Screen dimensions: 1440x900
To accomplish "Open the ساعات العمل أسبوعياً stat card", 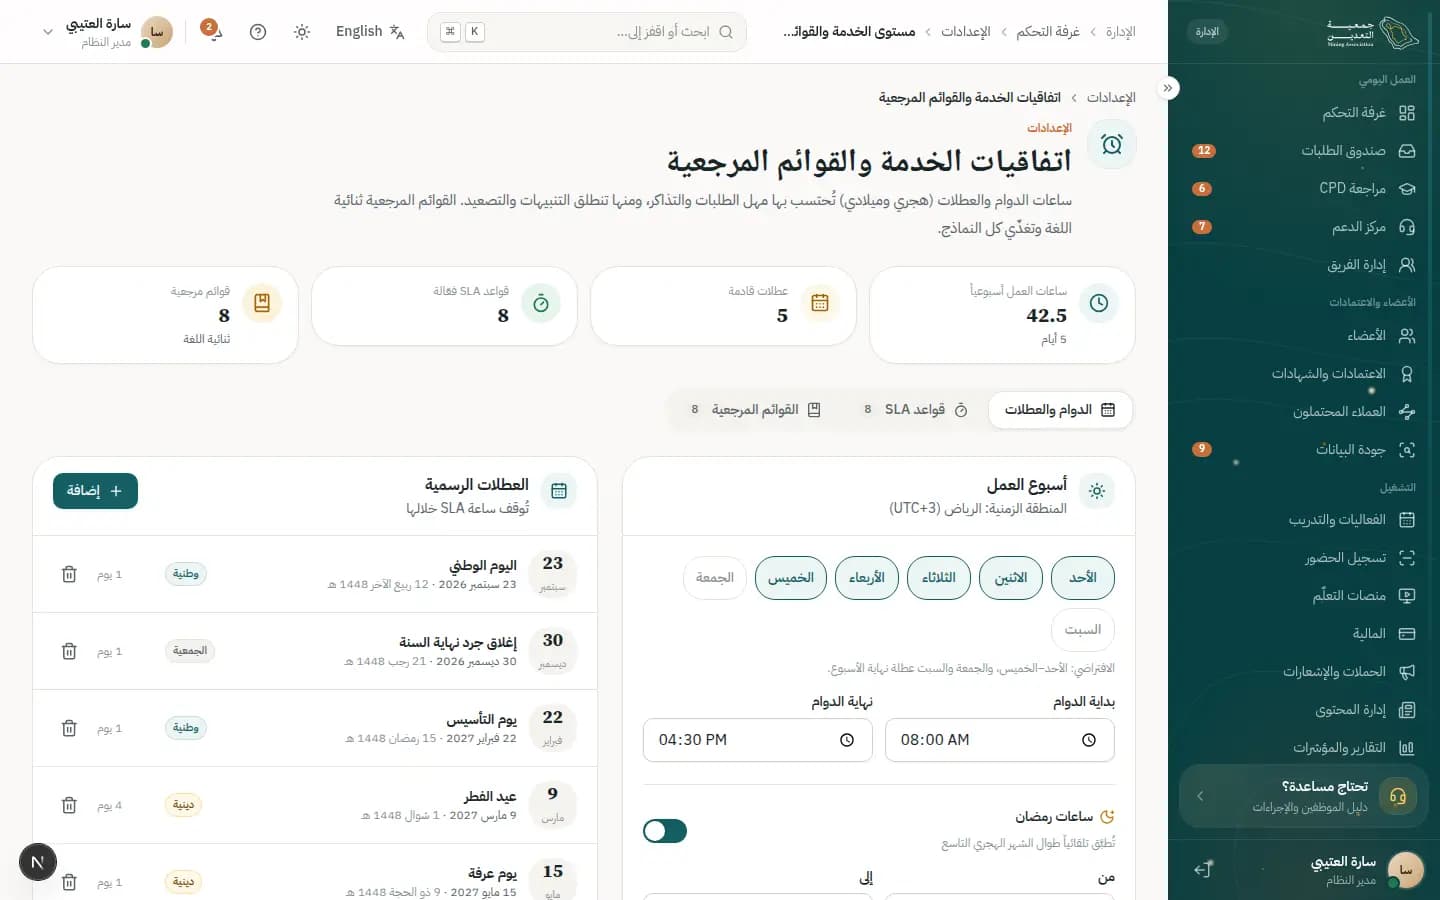I will 1002,315.
